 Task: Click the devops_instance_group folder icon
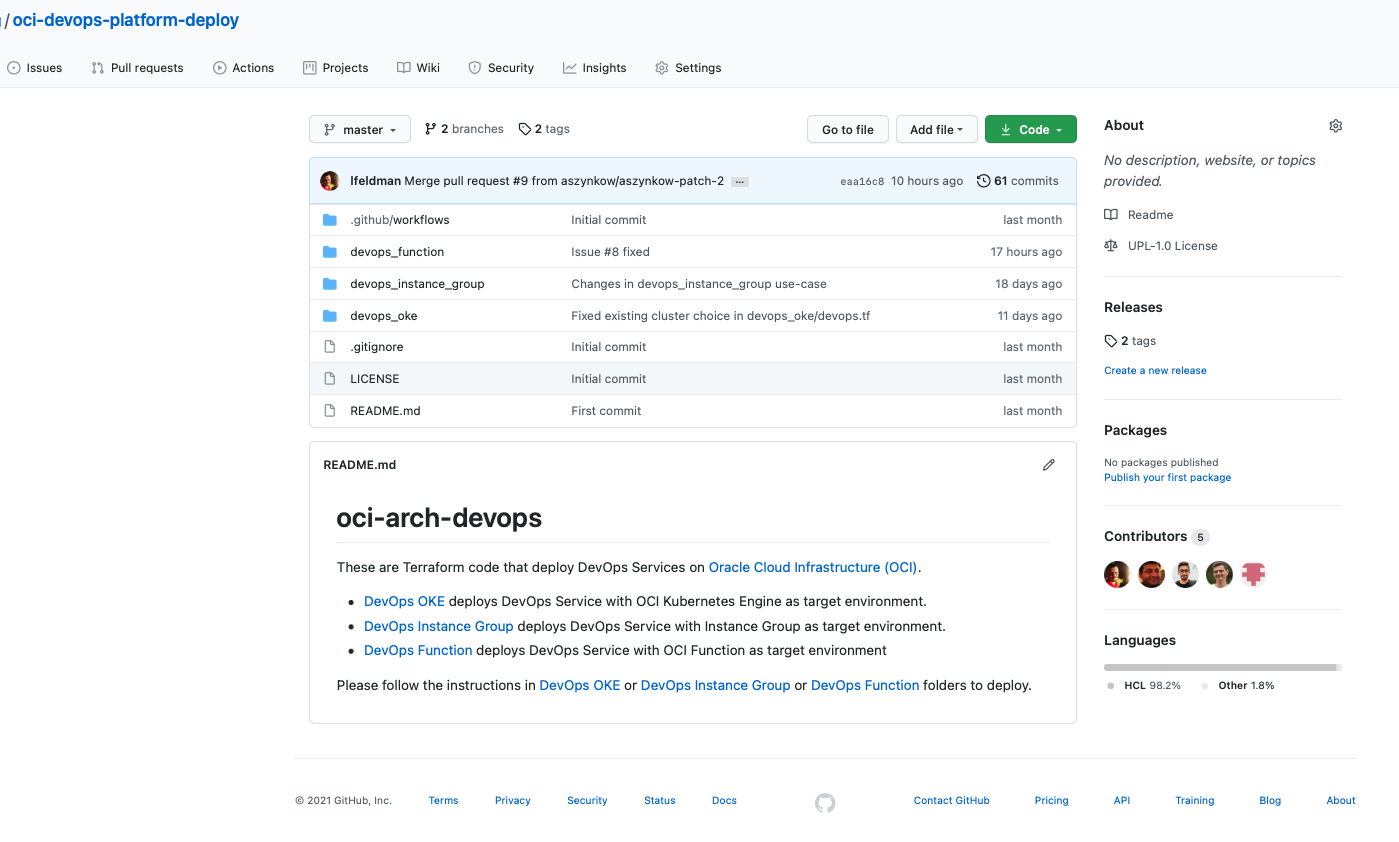330,284
